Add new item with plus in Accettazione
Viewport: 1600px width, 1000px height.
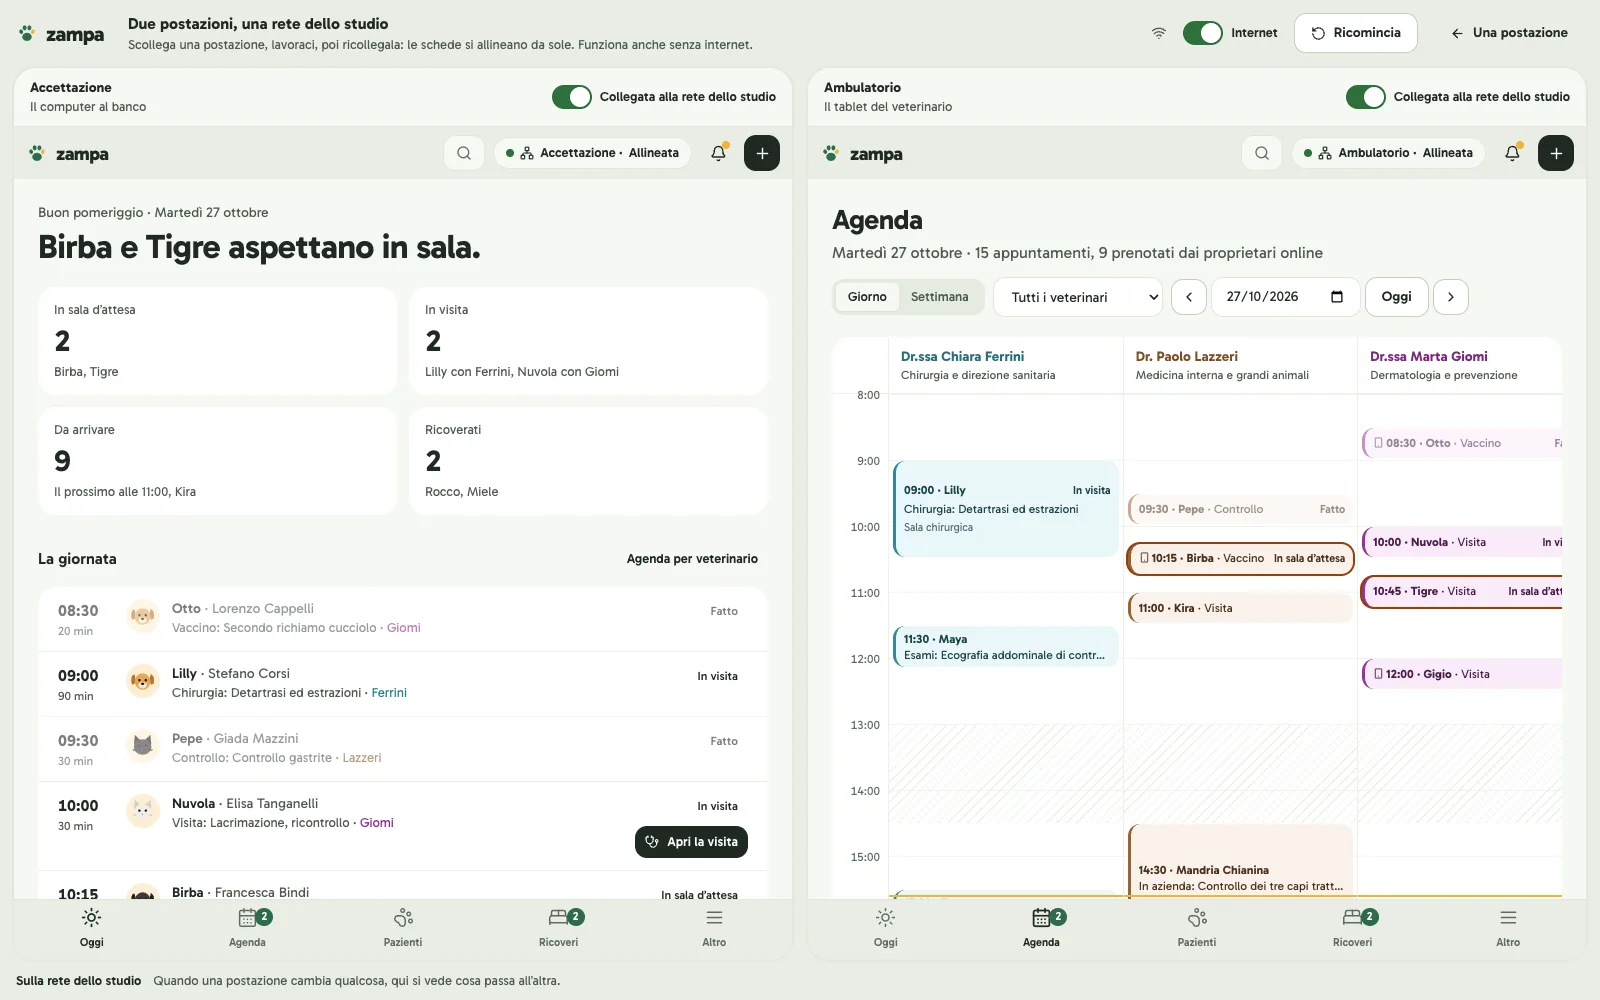click(762, 153)
